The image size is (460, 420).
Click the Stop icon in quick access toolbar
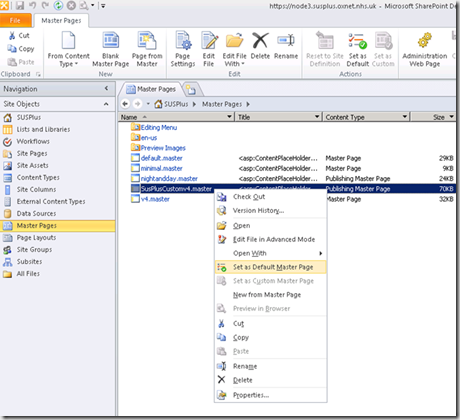click(x=71, y=6)
